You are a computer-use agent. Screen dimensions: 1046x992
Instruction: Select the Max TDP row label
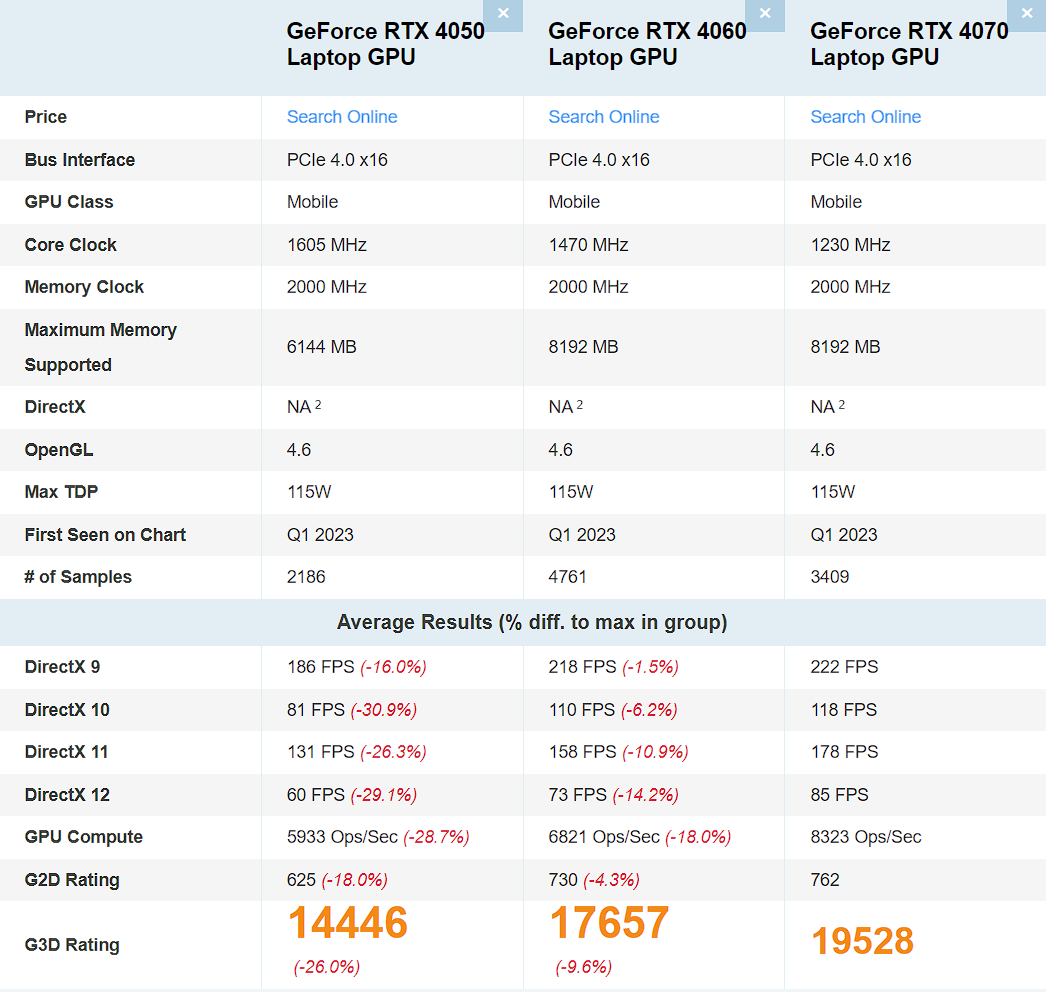[61, 492]
